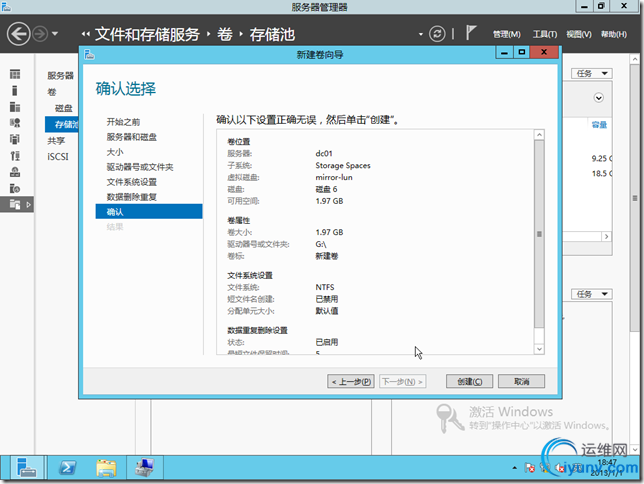Click the 上一步(P) button
Screen dimensions: 644x484
point(351,382)
